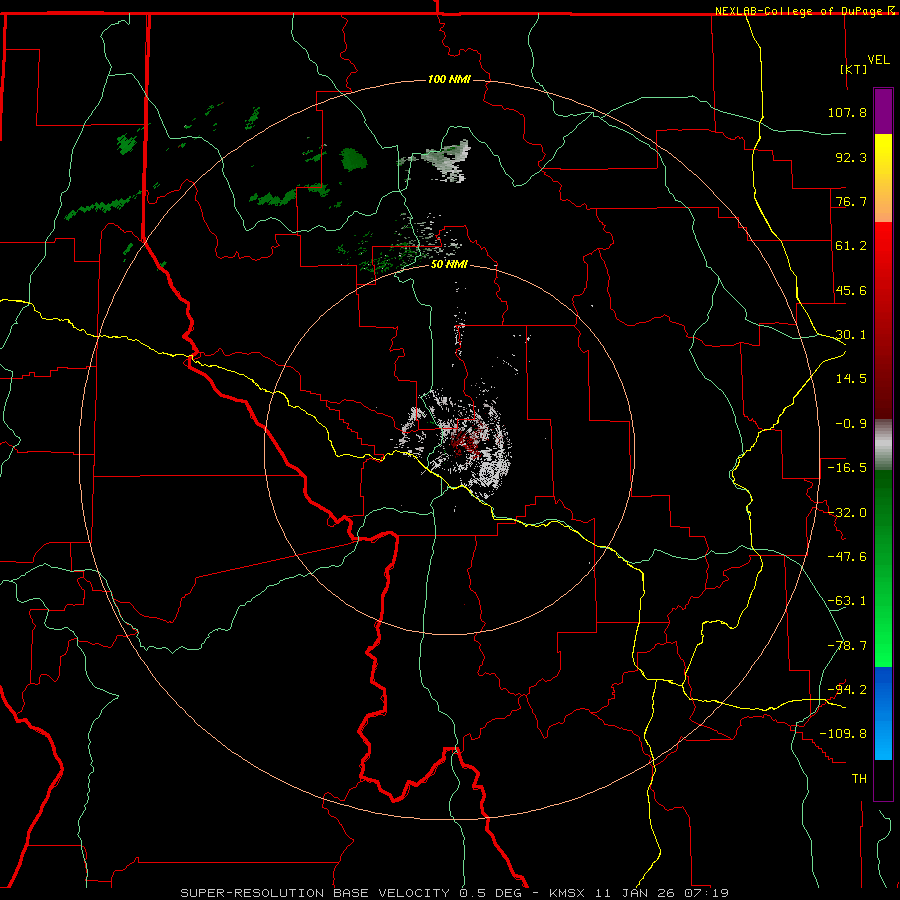Click the 100 NMI range ring label
This screenshot has height=900, width=900.
(449, 79)
